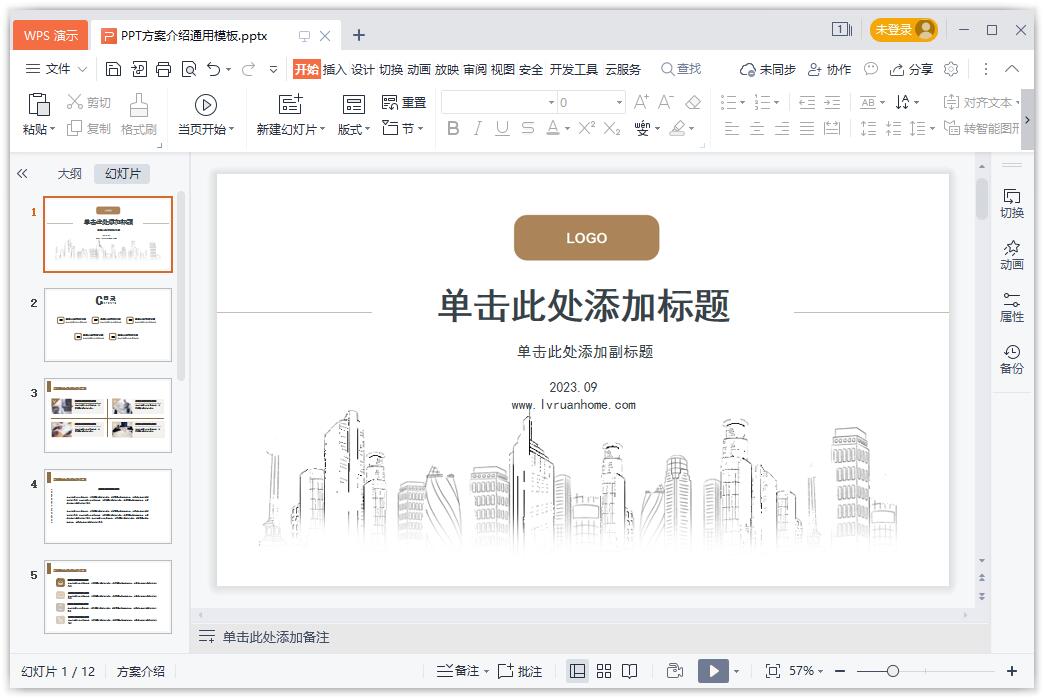Open the 动画 animation side panel
The height and width of the screenshot is (698, 1044).
click(1011, 255)
